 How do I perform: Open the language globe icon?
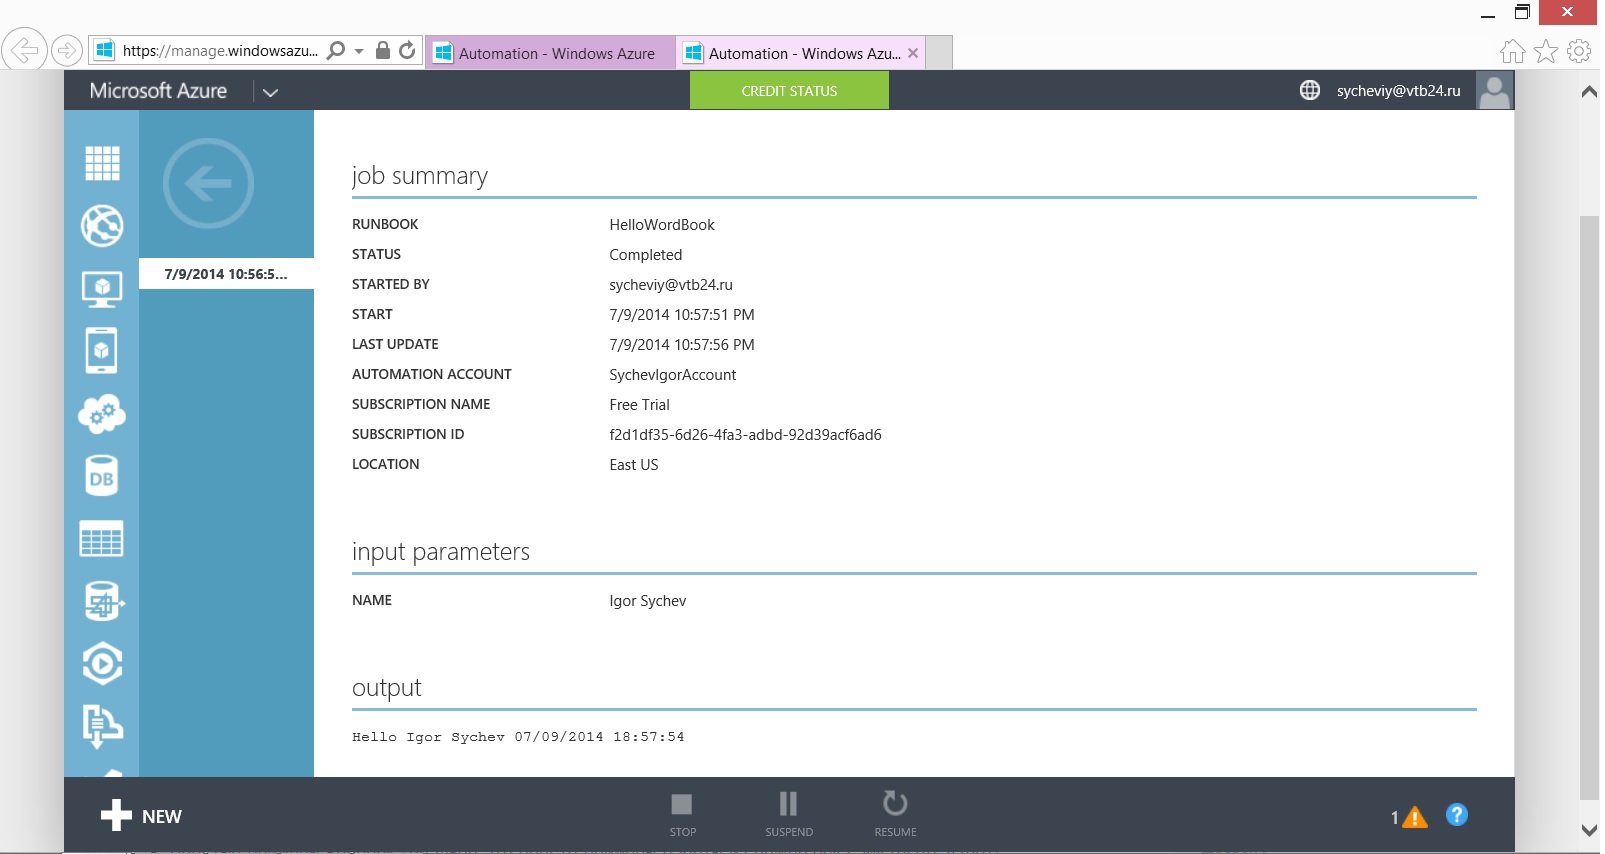1310,90
